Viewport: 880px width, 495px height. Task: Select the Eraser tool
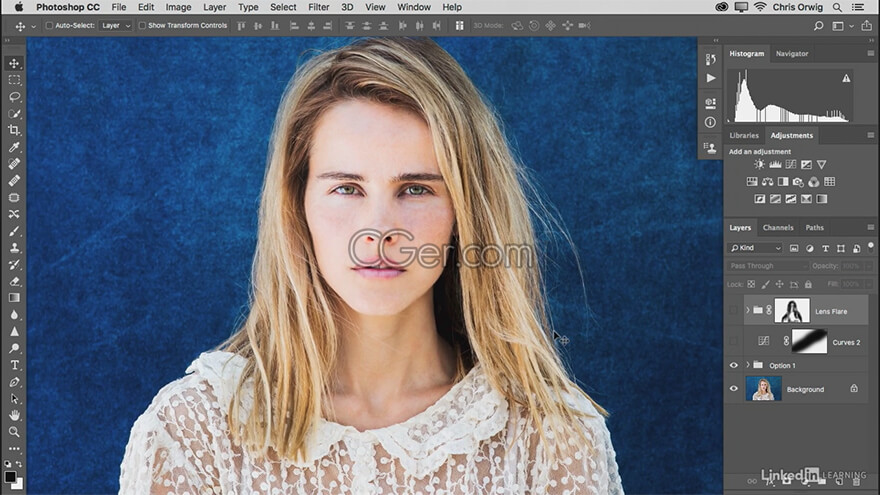(x=14, y=281)
